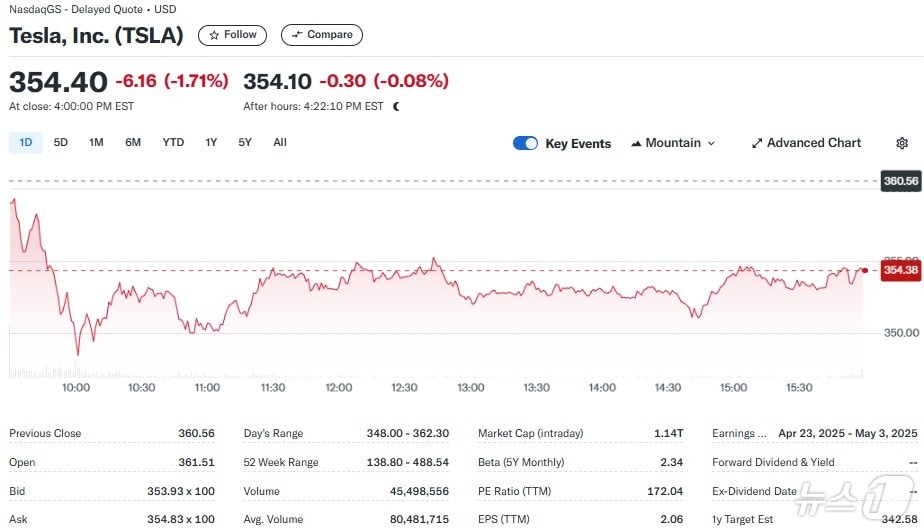Screen dimensions: 924x532
Task: Select the 1M range tab
Action: [x=96, y=142]
